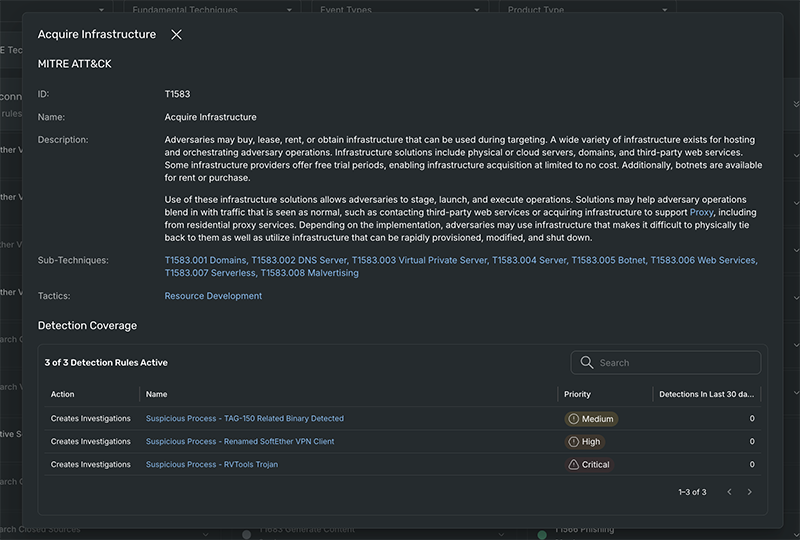This screenshot has height=540, width=800.
Task: Sort table by Action column header
Action: [62, 394]
